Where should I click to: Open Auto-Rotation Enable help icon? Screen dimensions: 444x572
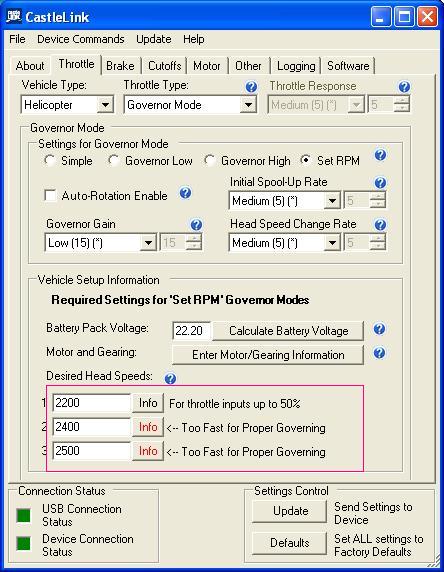185,193
